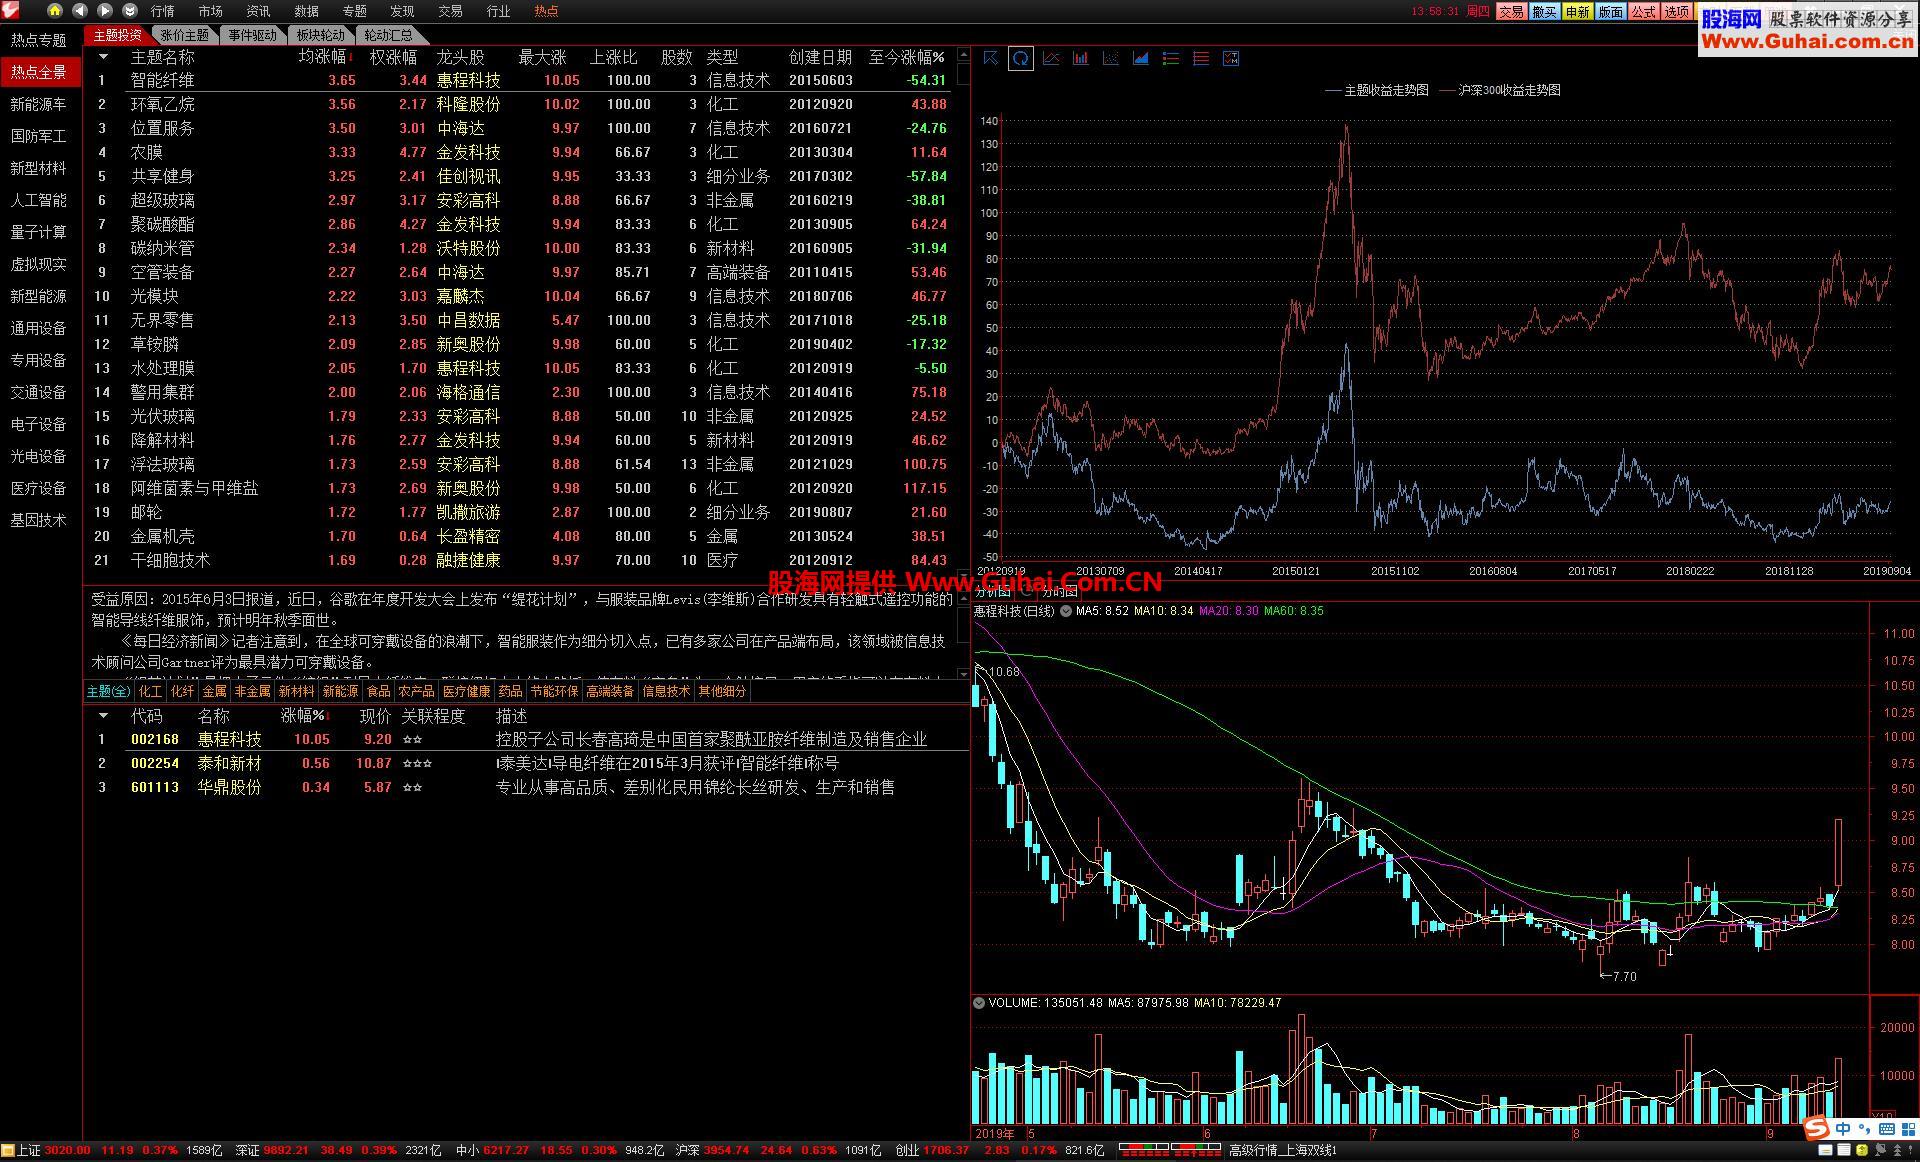The image size is (1920, 1162).
Task: Click the home icon in top toolbar
Action: (55, 11)
